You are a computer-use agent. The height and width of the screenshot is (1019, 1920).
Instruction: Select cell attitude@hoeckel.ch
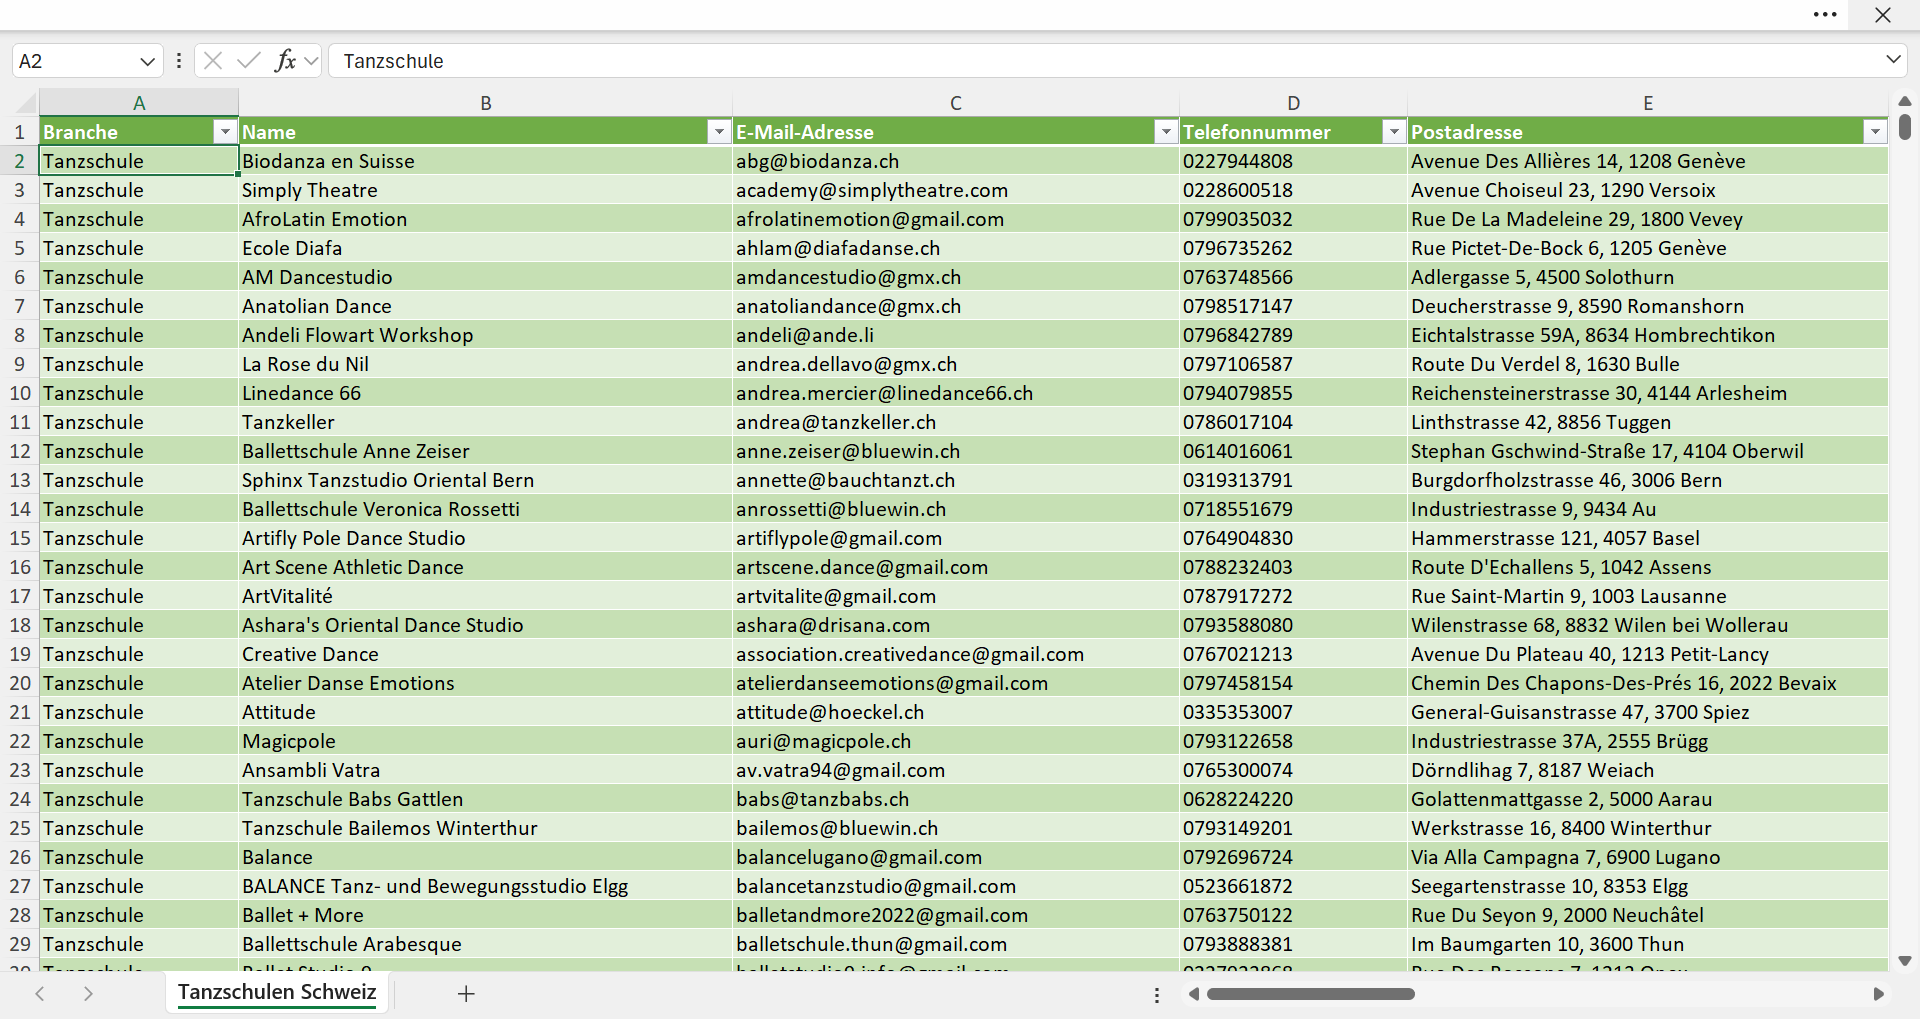[x=956, y=712]
